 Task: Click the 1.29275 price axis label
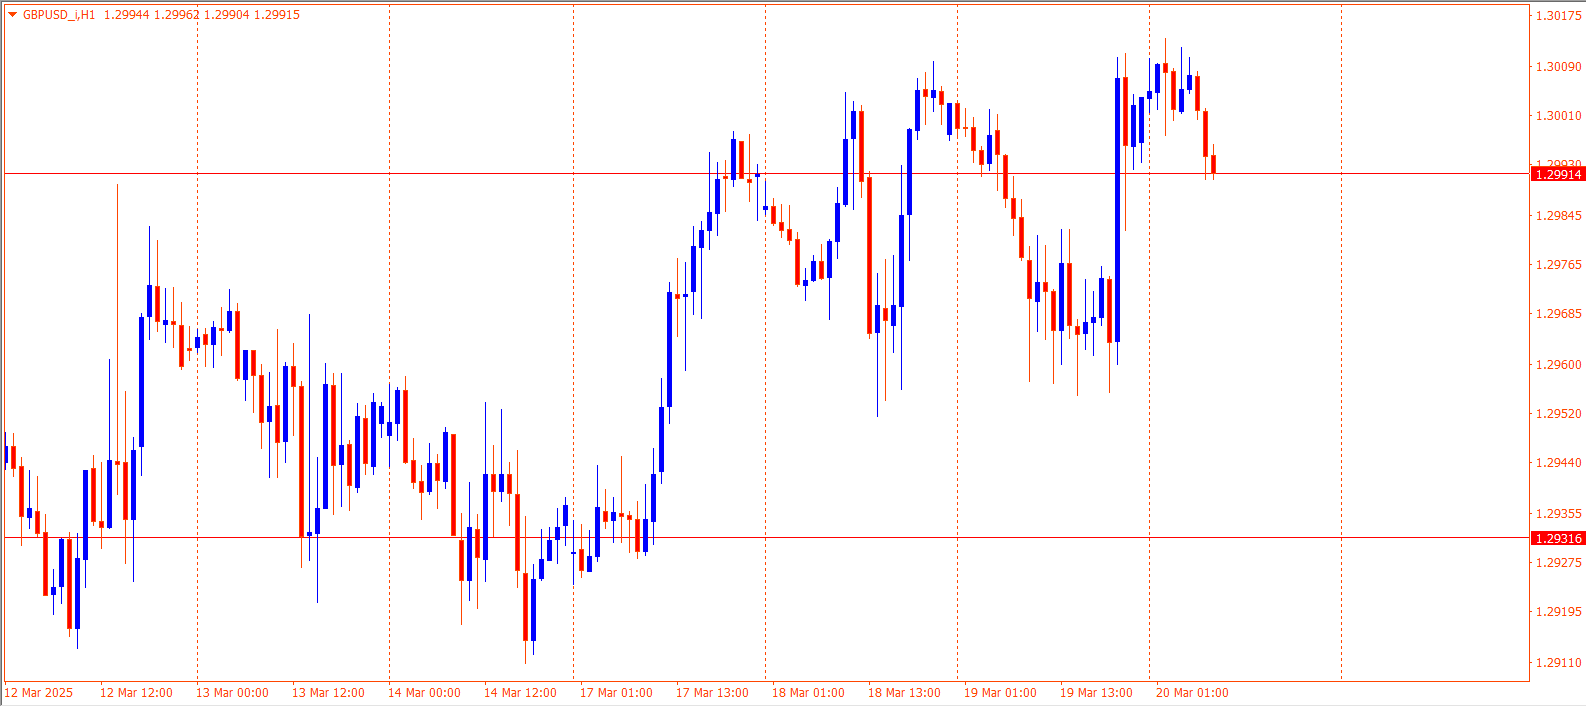[x=1559, y=563]
